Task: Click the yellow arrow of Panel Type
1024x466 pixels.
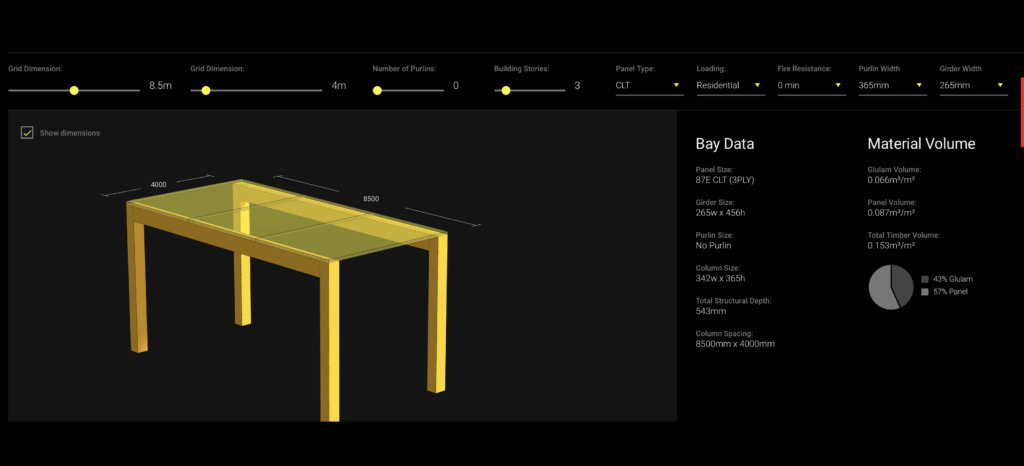Action: (x=676, y=85)
